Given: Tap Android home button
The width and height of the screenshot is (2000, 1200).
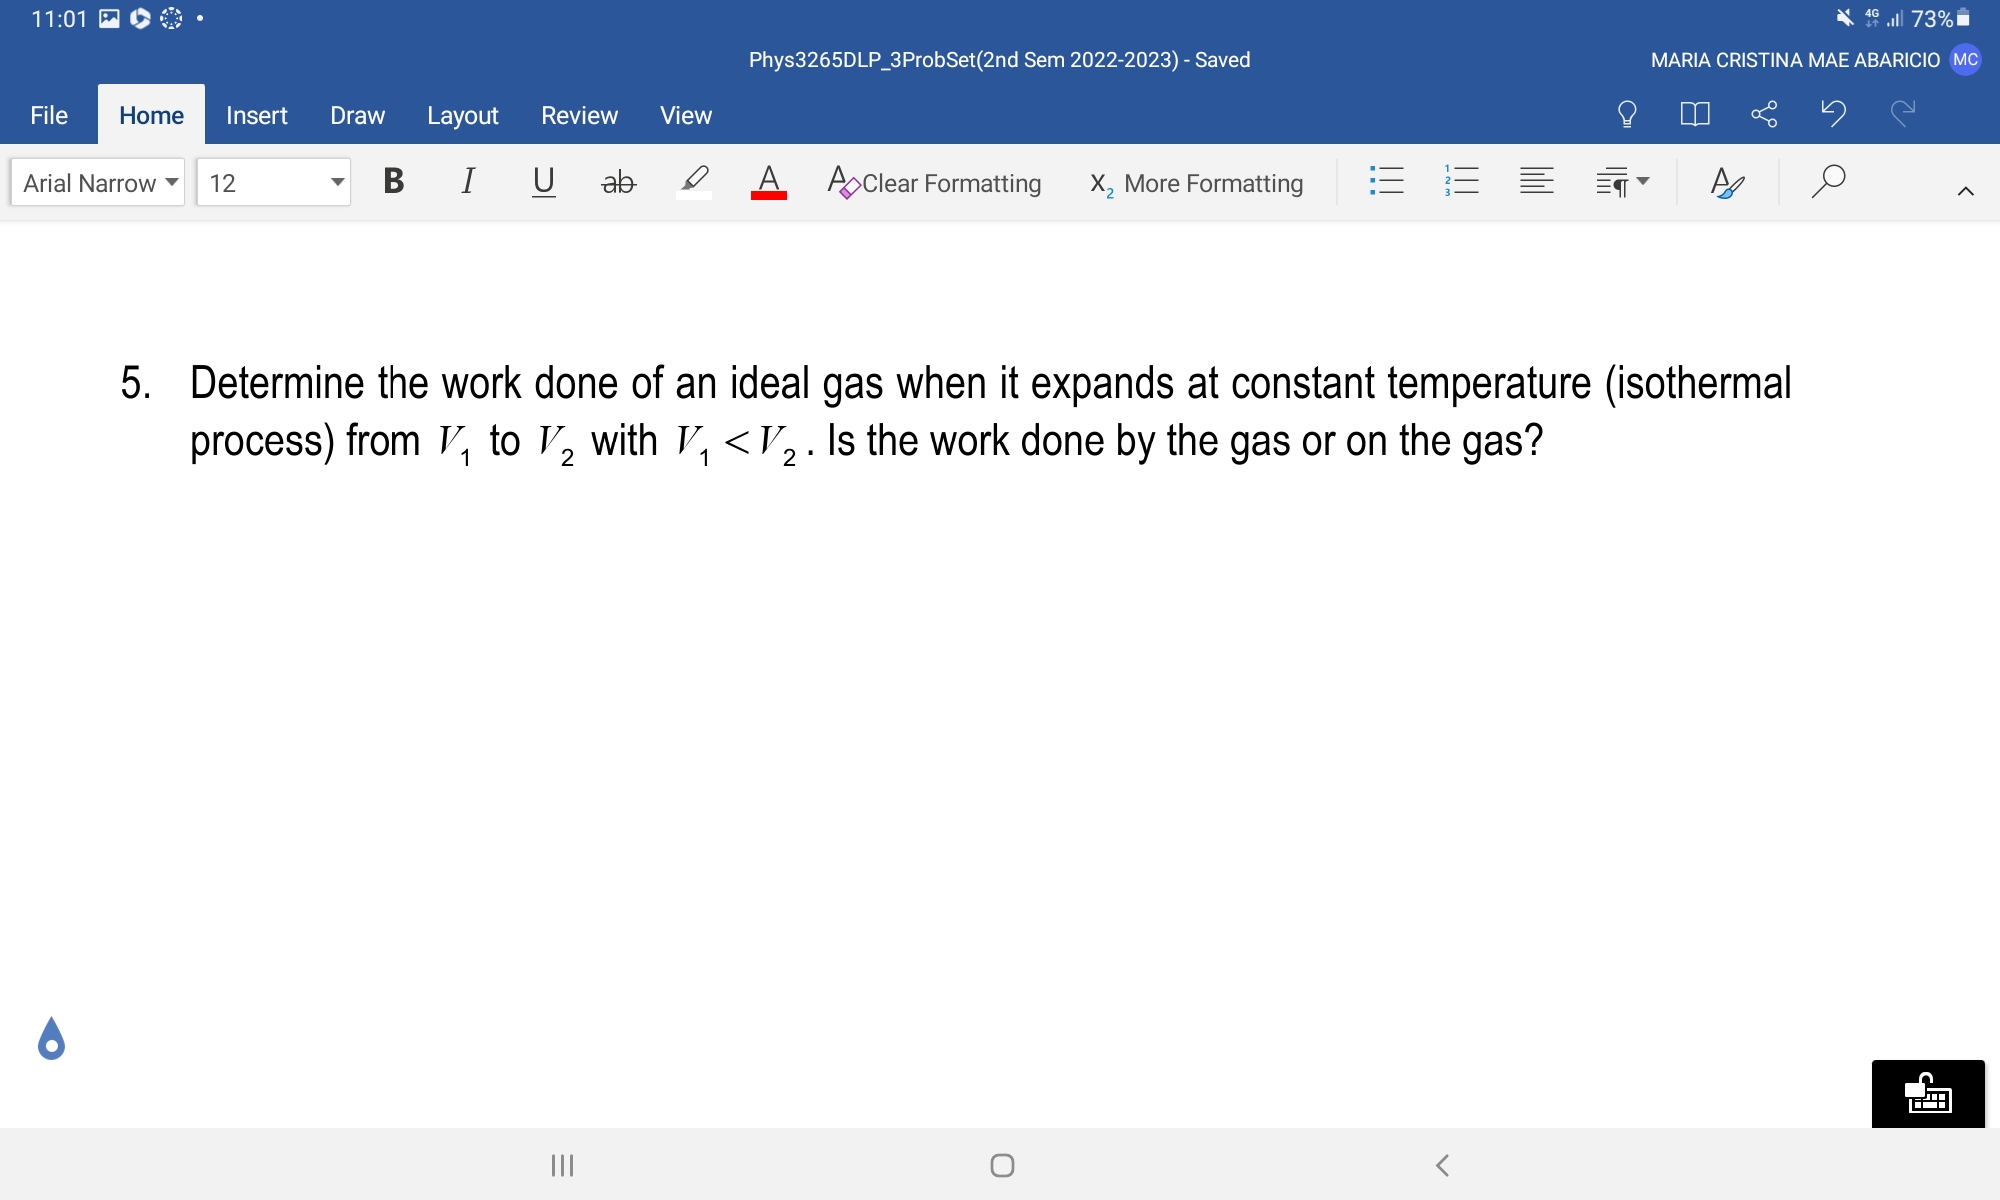Looking at the screenshot, I should click(1002, 1165).
